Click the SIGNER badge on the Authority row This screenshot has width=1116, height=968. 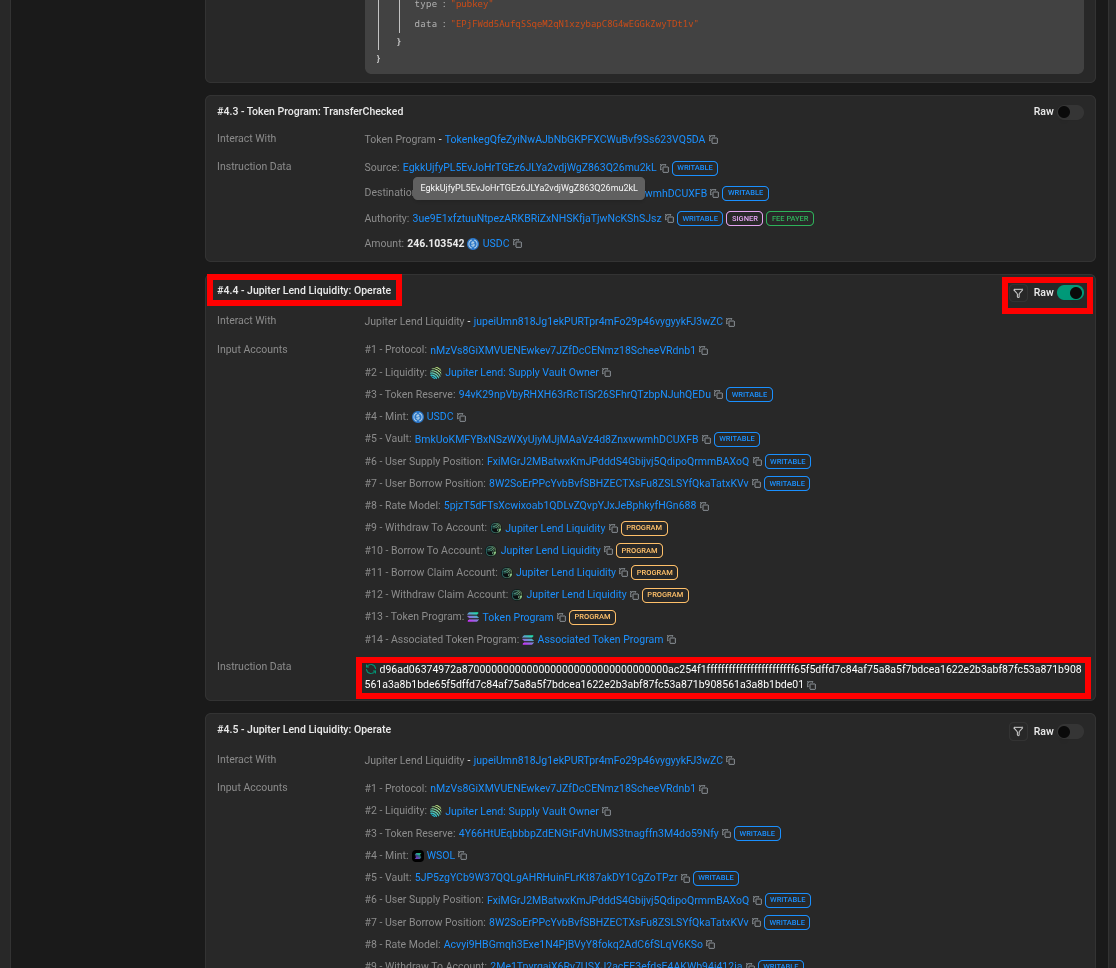point(744,219)
